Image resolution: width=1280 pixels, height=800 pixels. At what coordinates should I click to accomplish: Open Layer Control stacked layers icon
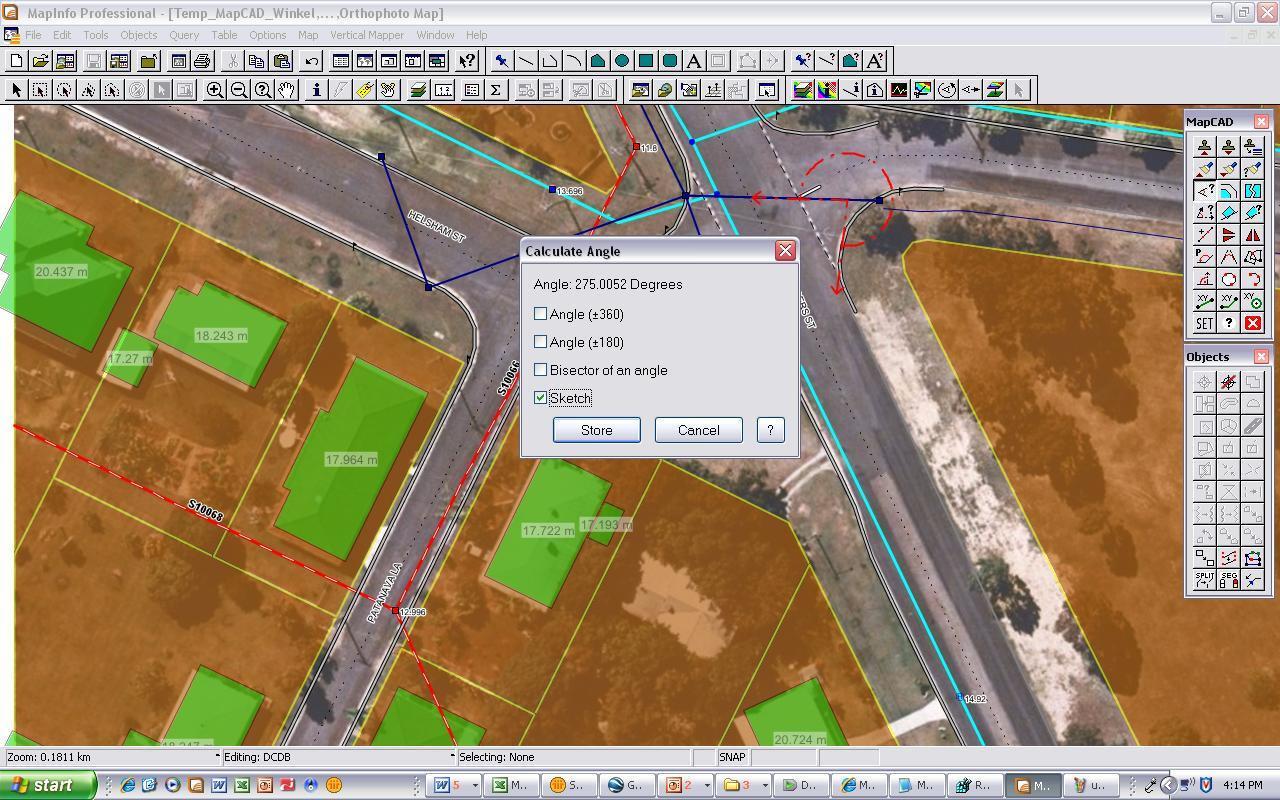click(x=418, y=90)
